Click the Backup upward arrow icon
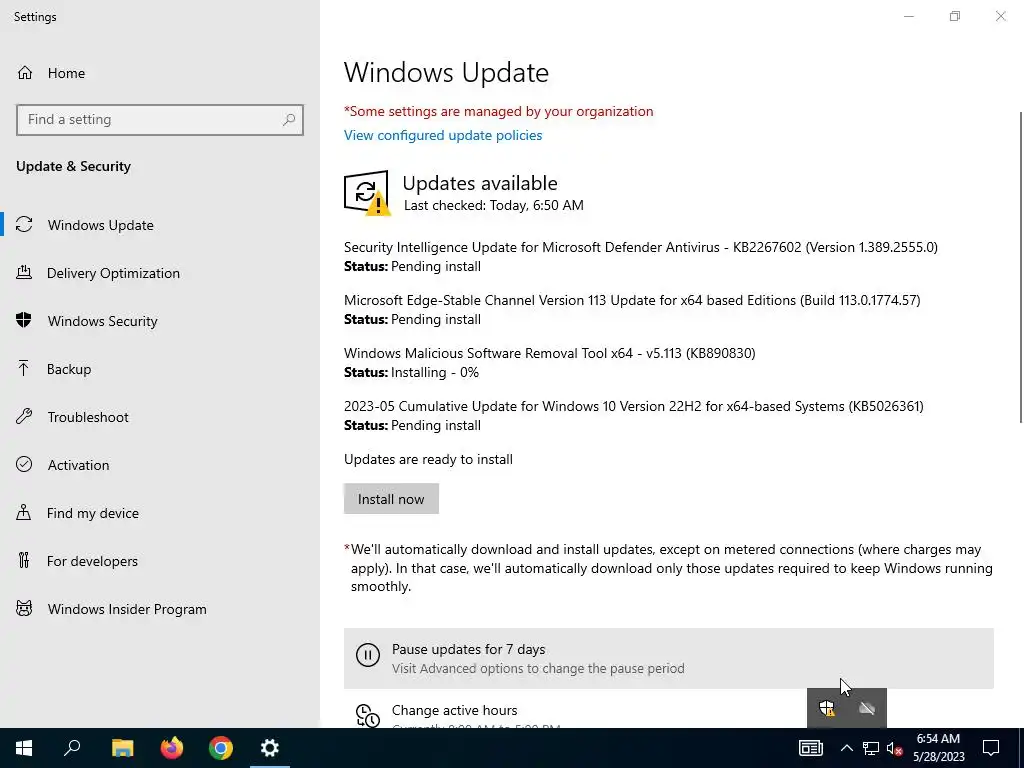Image resolution: width=1024 pixels, height=768 pixels. (24, 368)
